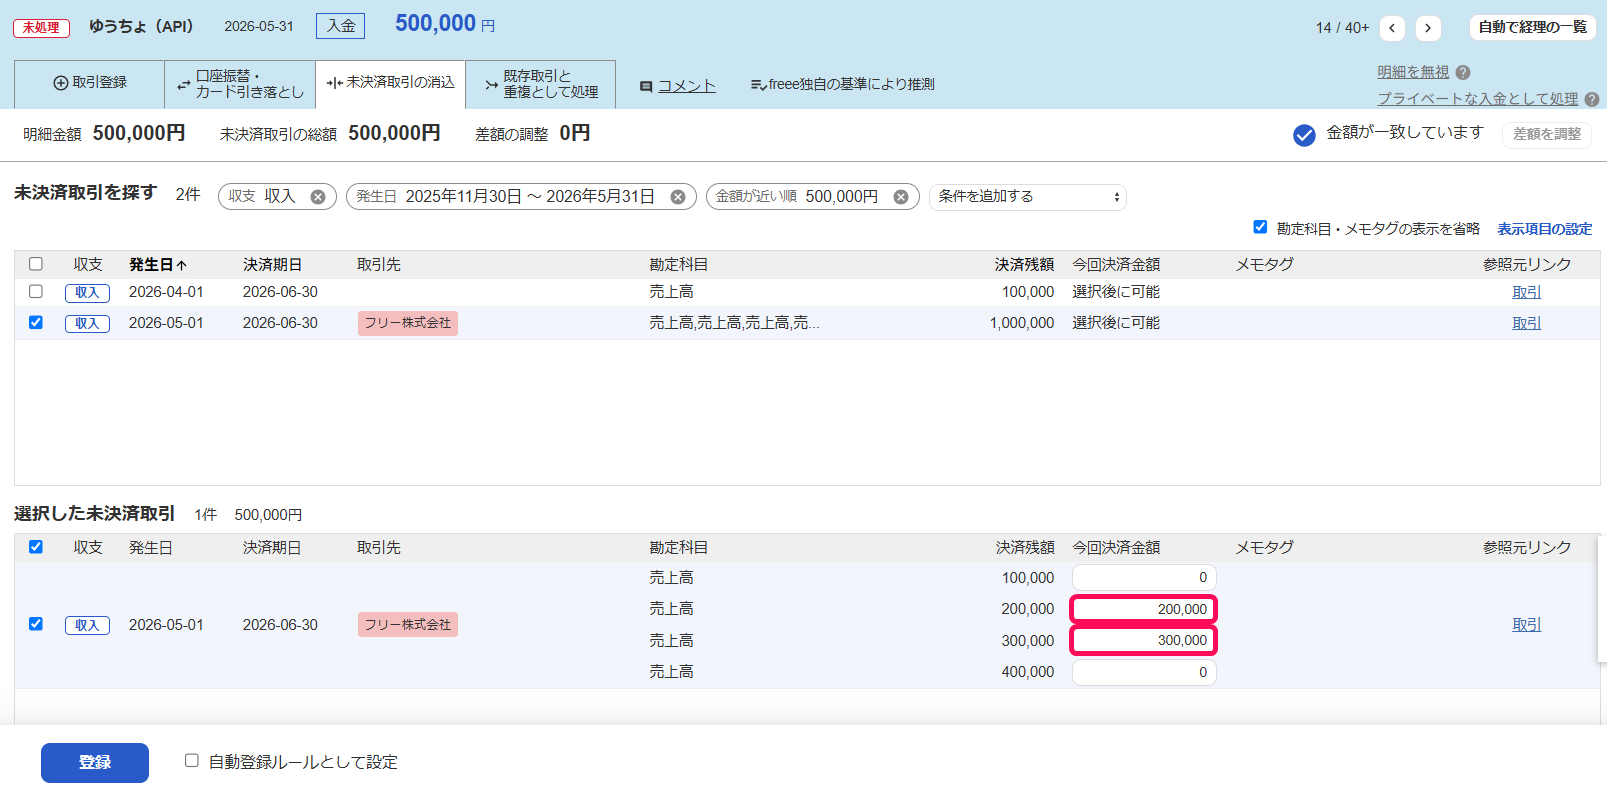This screenshot has height=797, width=1607.
Task: Open 表示項目の設定 link
Action: click(x=1544, y=229)
